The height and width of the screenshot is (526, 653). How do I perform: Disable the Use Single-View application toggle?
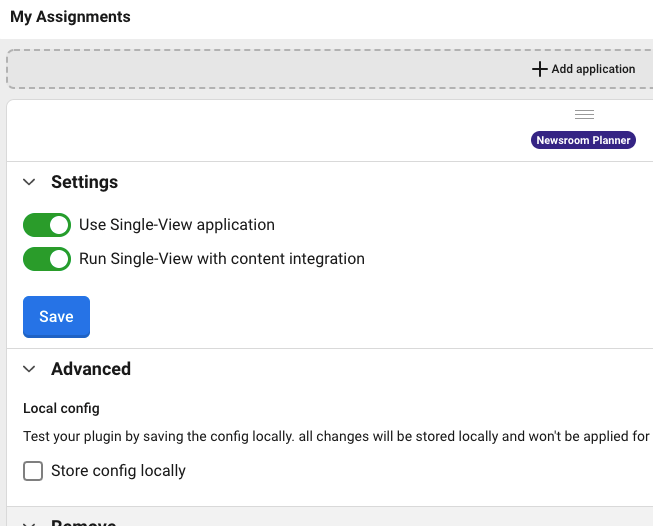pyautogui.click(x=47, y=225)
